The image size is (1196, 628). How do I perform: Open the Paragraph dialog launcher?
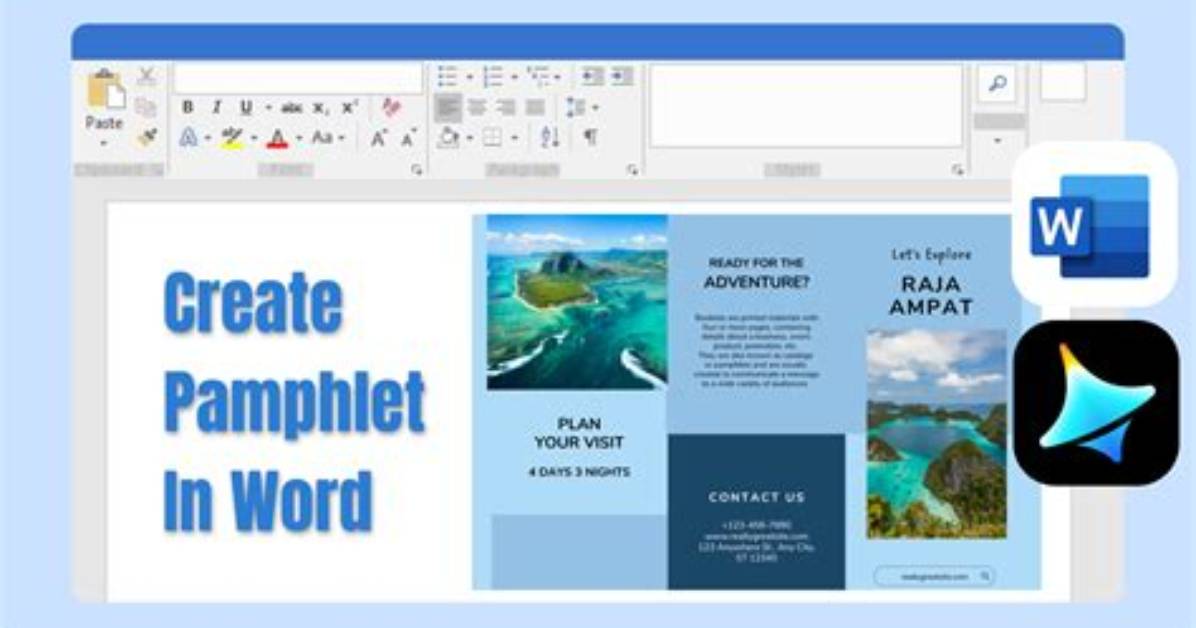(632, 169)
